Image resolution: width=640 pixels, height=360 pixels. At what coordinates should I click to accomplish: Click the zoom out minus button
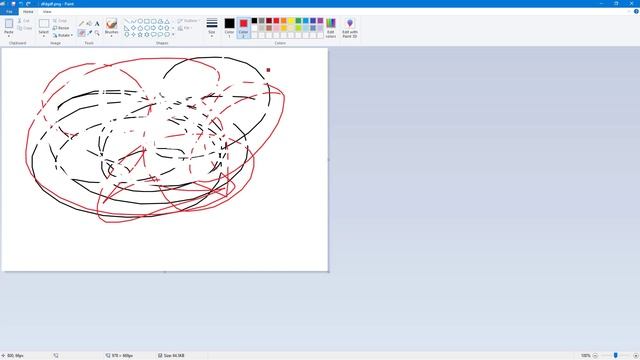(x=595, y=356)
